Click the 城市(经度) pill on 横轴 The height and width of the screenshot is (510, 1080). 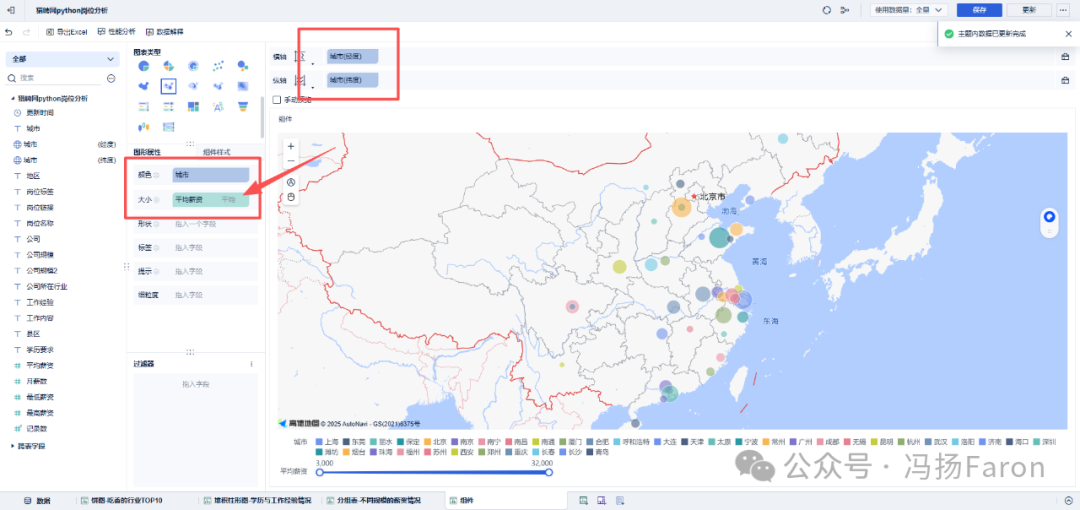(353, 57)
